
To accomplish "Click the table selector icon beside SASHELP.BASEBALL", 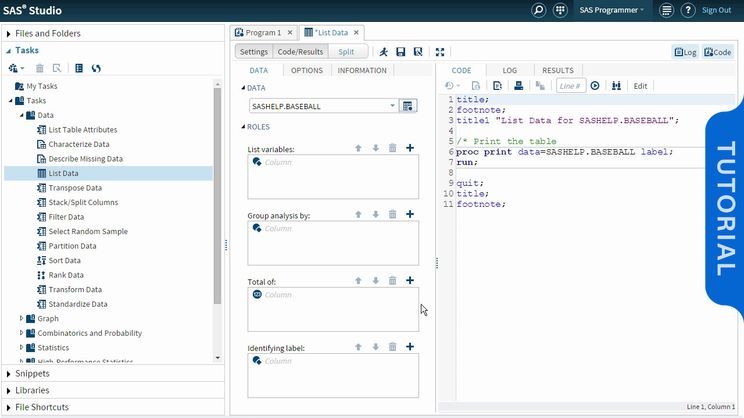I will tap(408, 105).
